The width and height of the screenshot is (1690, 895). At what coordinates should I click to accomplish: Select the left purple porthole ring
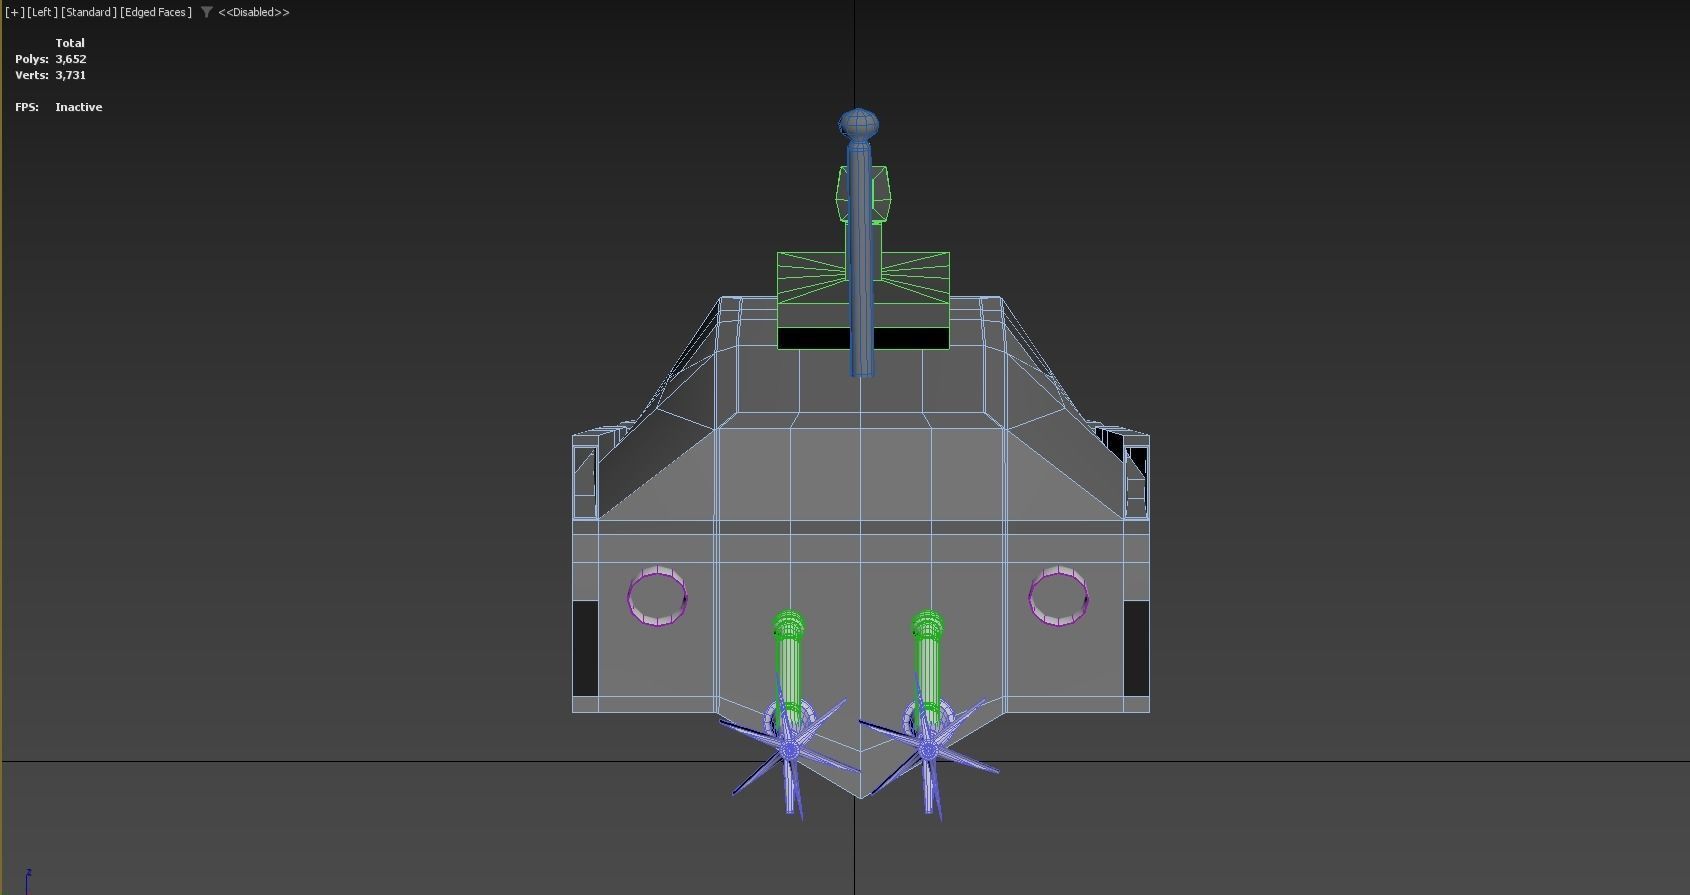(x=657, y=596)
